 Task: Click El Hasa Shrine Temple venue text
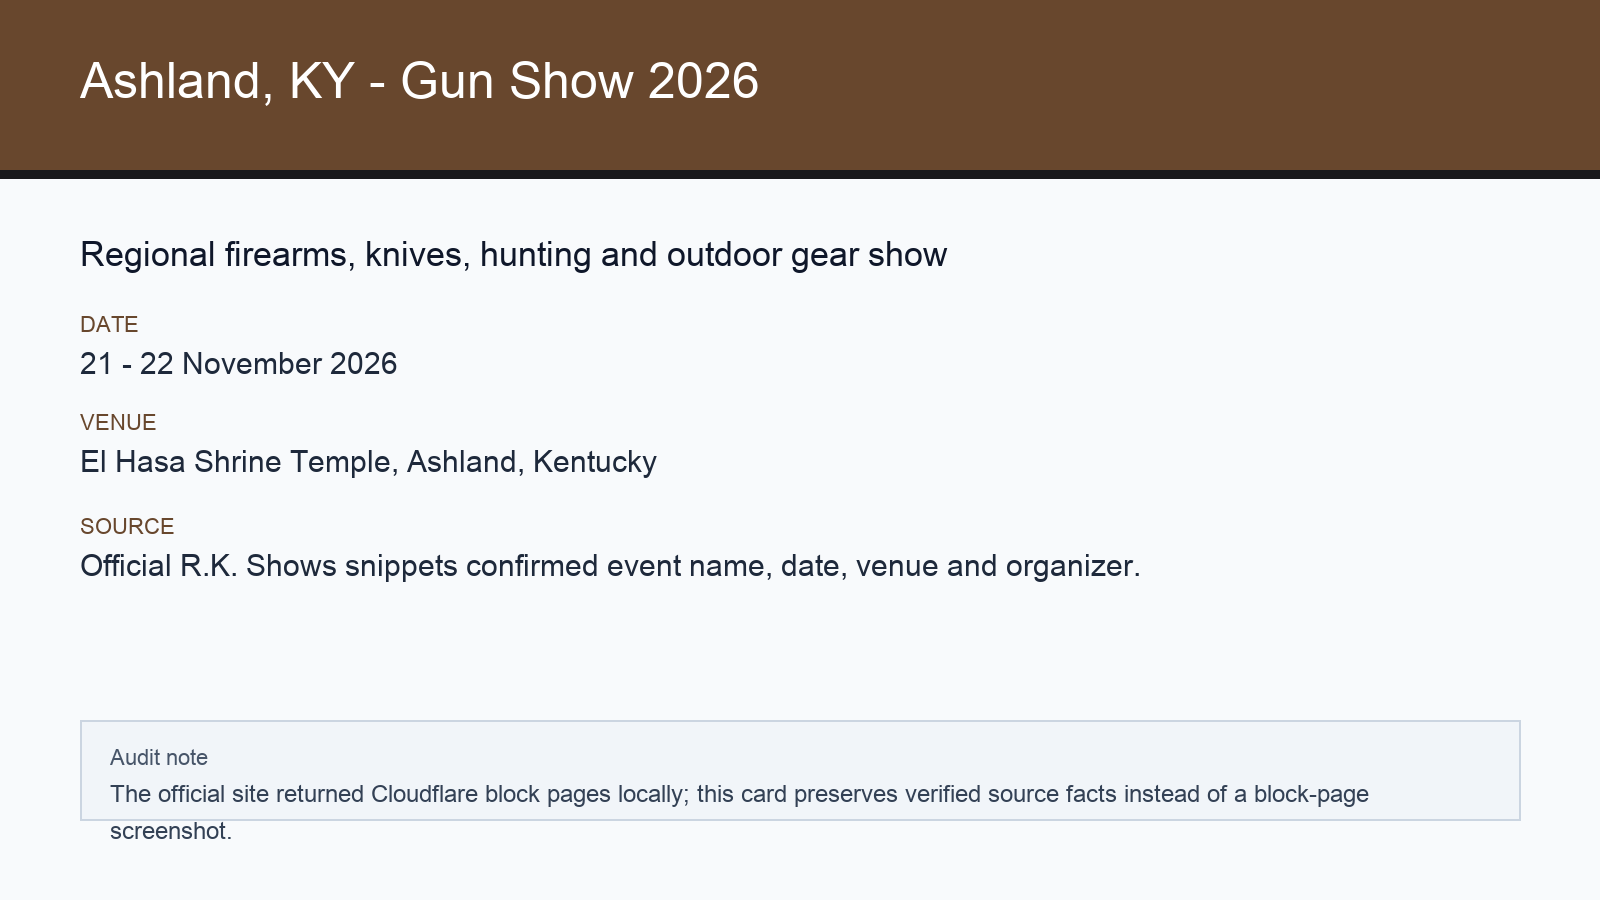pos(368,462)
